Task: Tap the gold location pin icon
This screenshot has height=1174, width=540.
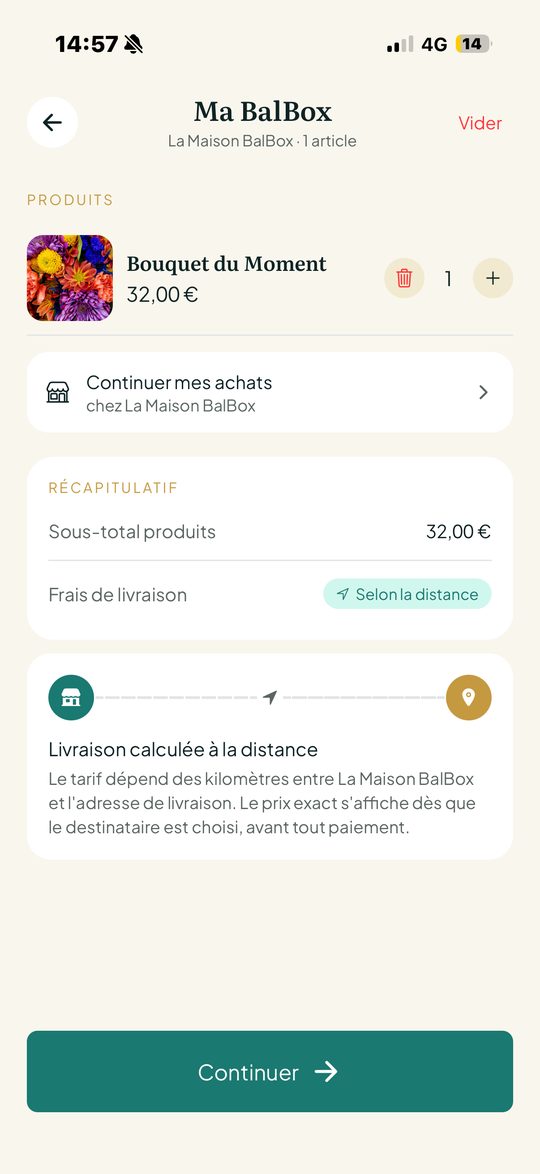Action: tap(469, 698)
